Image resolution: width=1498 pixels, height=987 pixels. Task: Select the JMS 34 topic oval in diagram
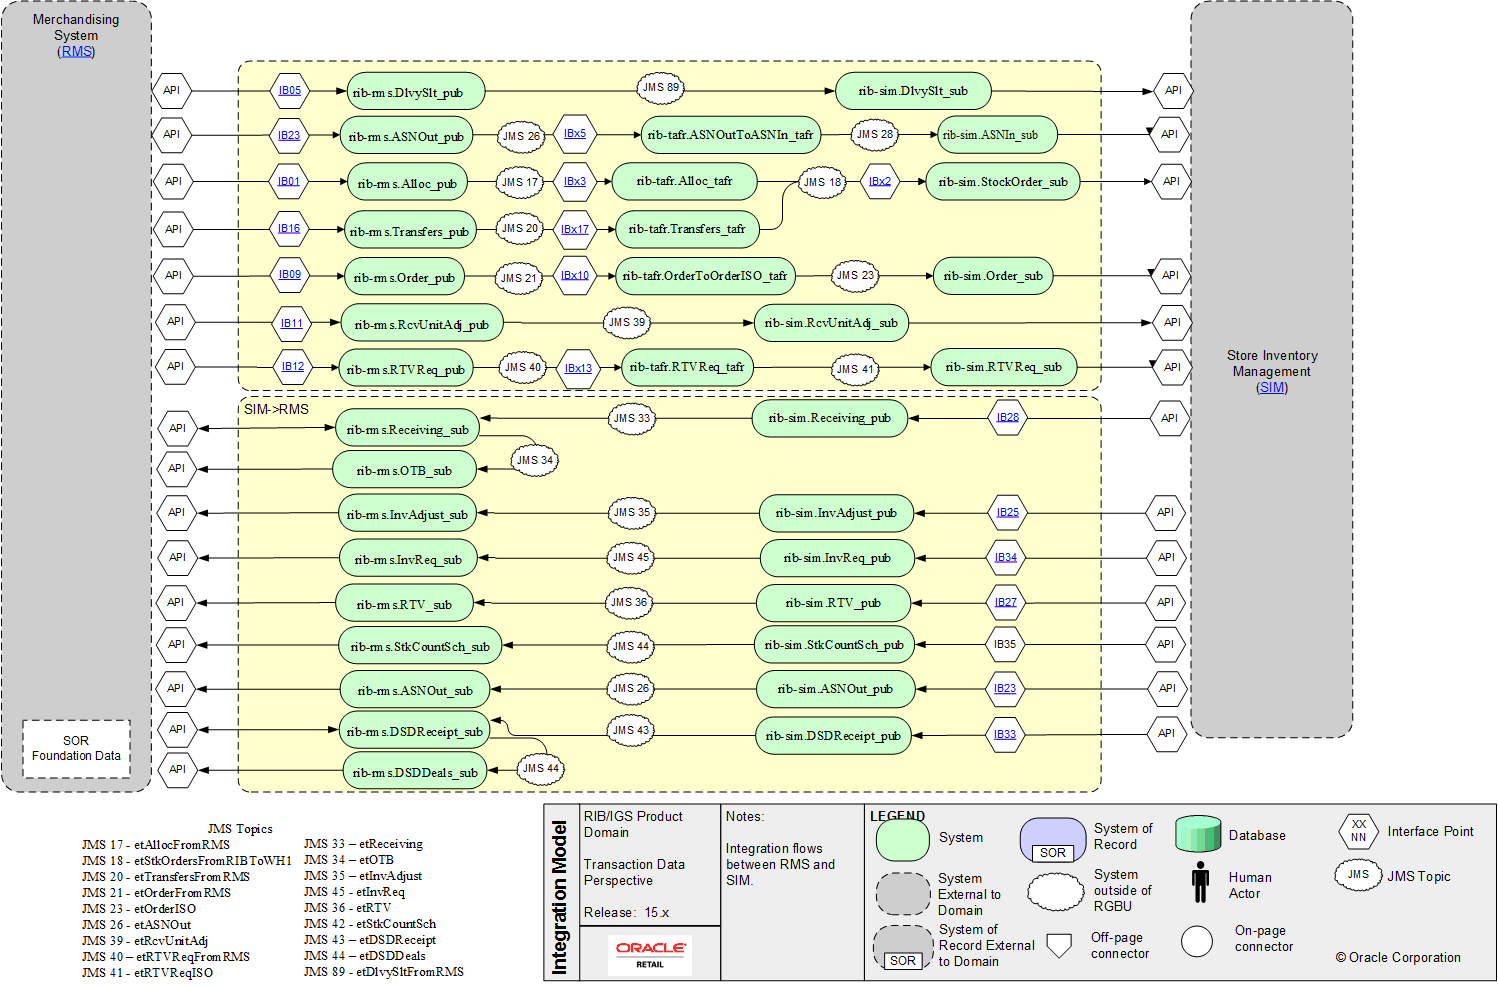535,460
